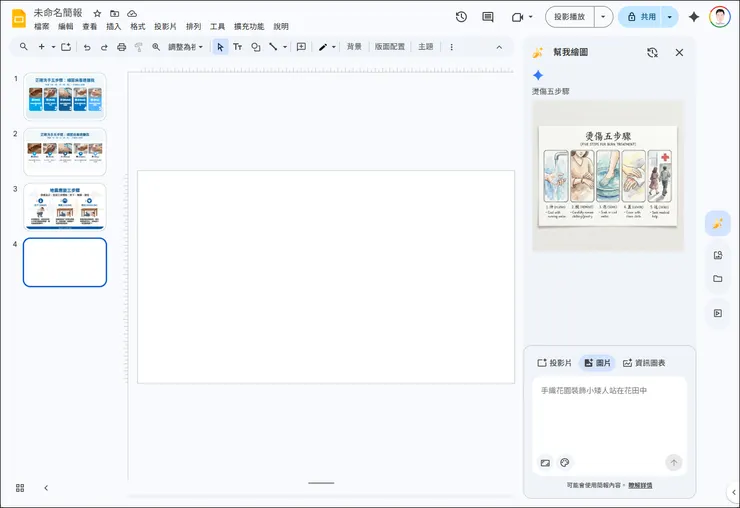Viewport: 740px width, 508px height.
Task: Open the 檔案 menu
Action: 42,26
